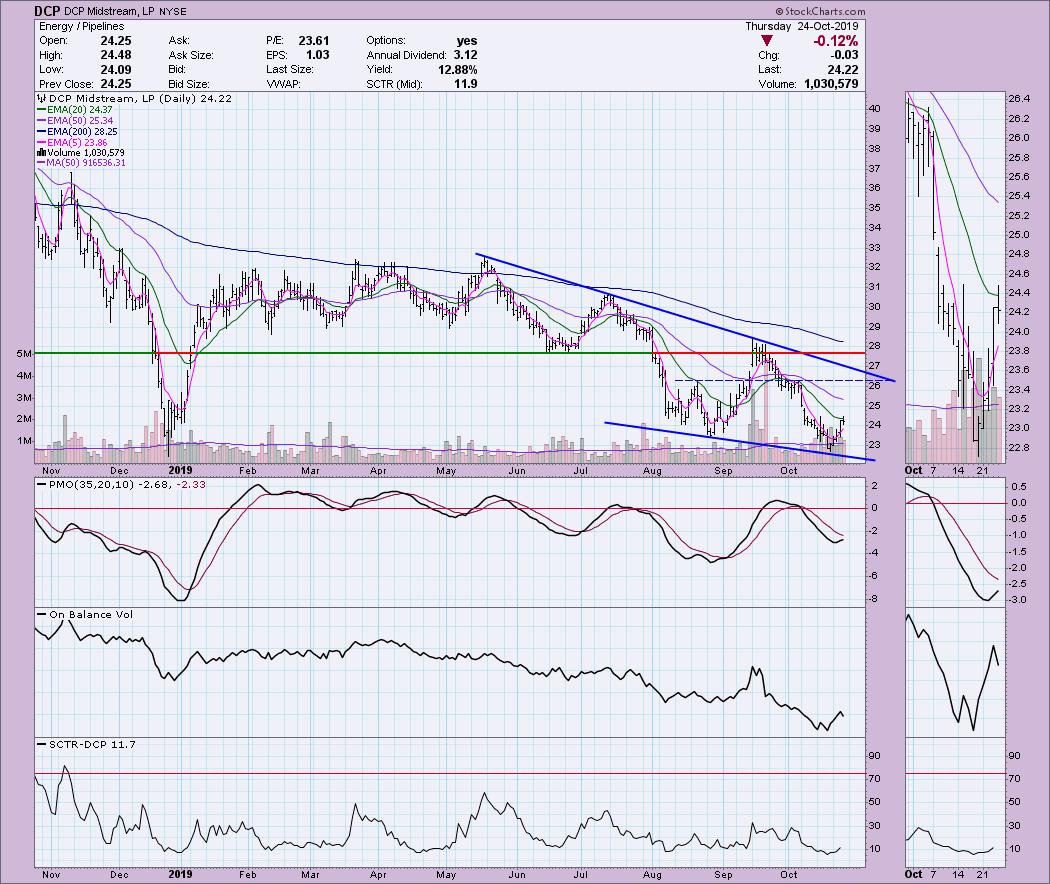
Task: Click the header Volume figure on the right
Action: click(x=829, y=84)
